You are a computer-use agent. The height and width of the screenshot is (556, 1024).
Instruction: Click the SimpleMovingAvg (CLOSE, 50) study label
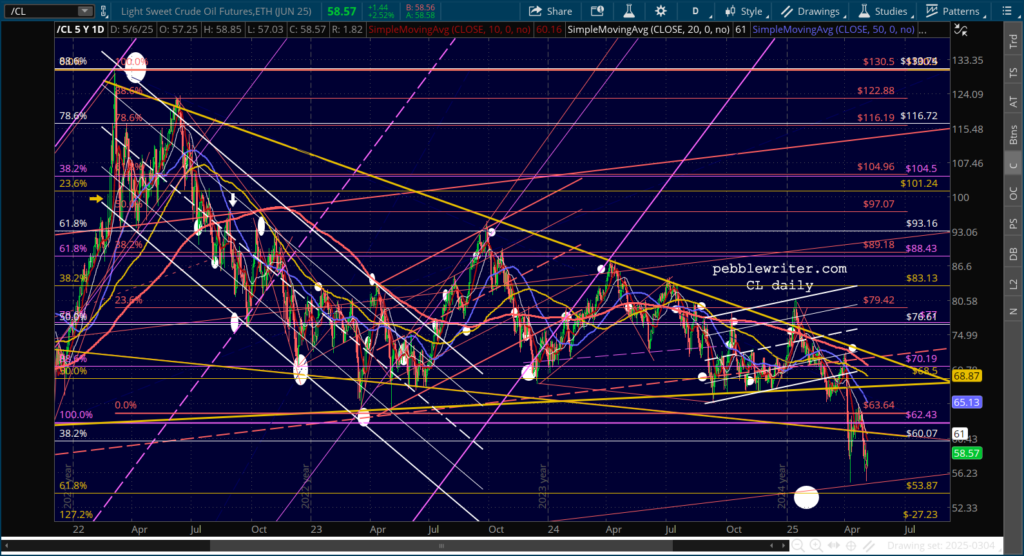[833, 29]
